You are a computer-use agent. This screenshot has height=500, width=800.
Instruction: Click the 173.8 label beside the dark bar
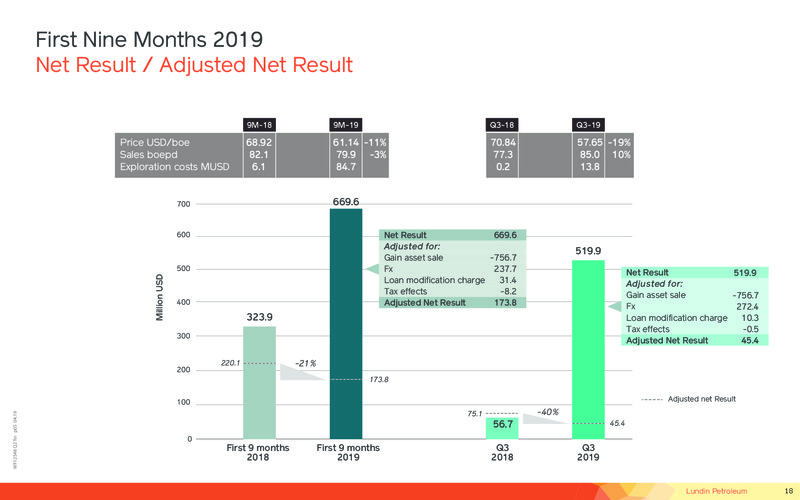379,380
